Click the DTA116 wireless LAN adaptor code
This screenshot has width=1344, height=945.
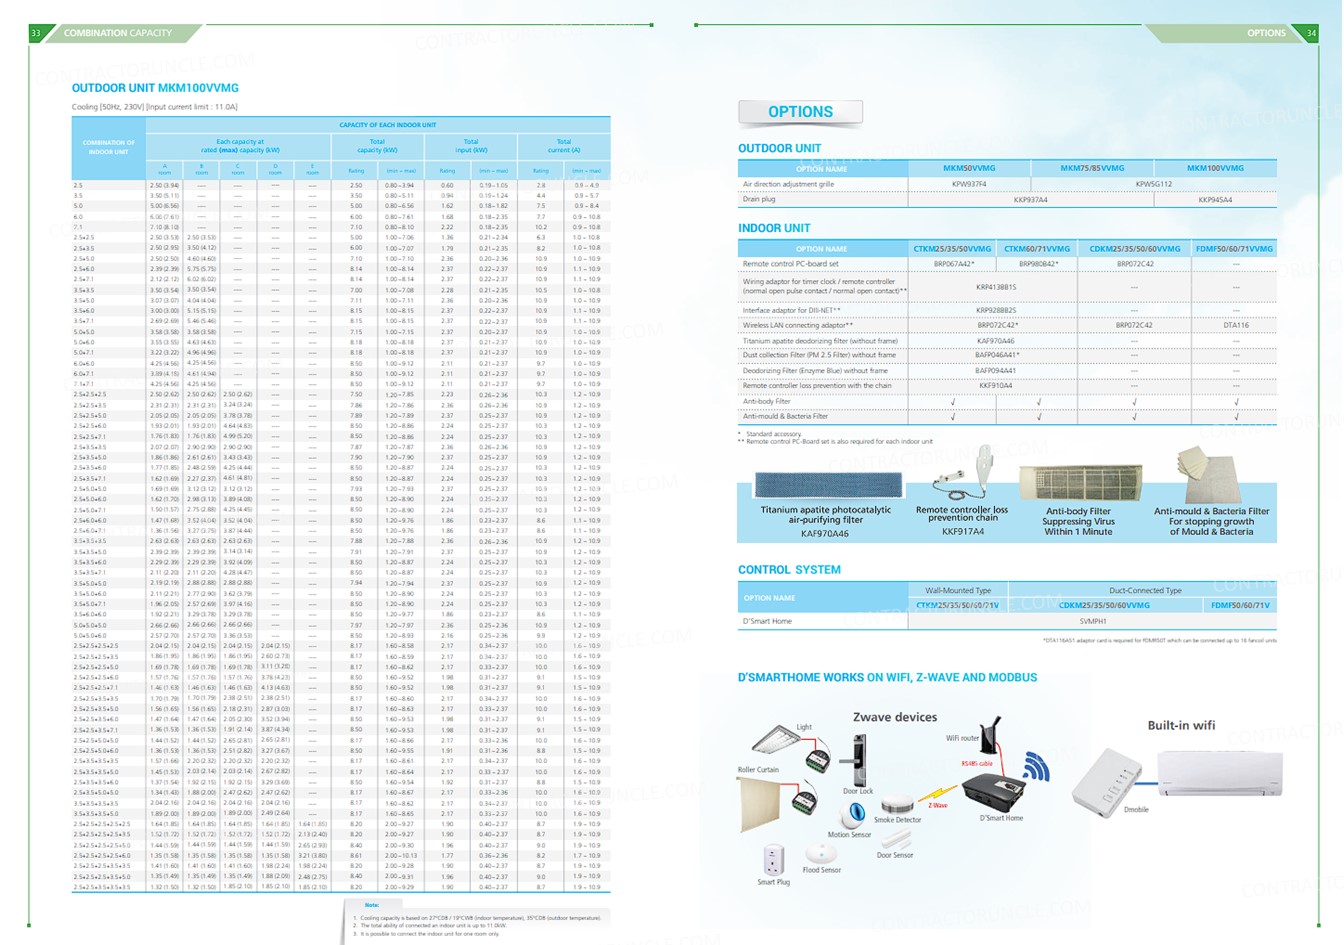click(1236, 325)
